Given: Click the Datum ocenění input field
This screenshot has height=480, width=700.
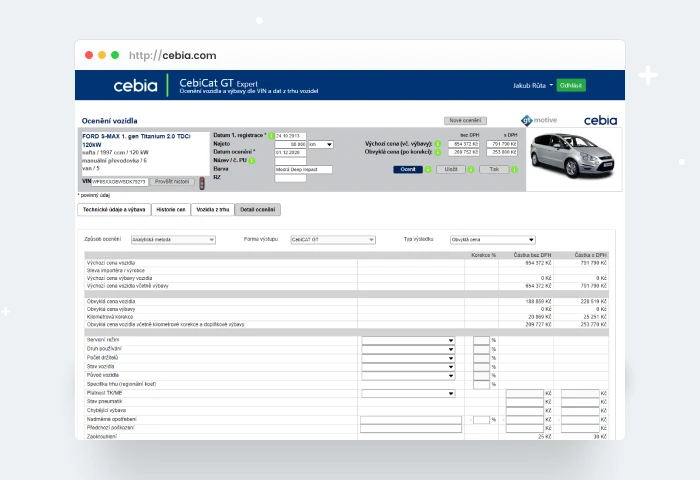Looking at the screenshot, I should click(291, 153).
